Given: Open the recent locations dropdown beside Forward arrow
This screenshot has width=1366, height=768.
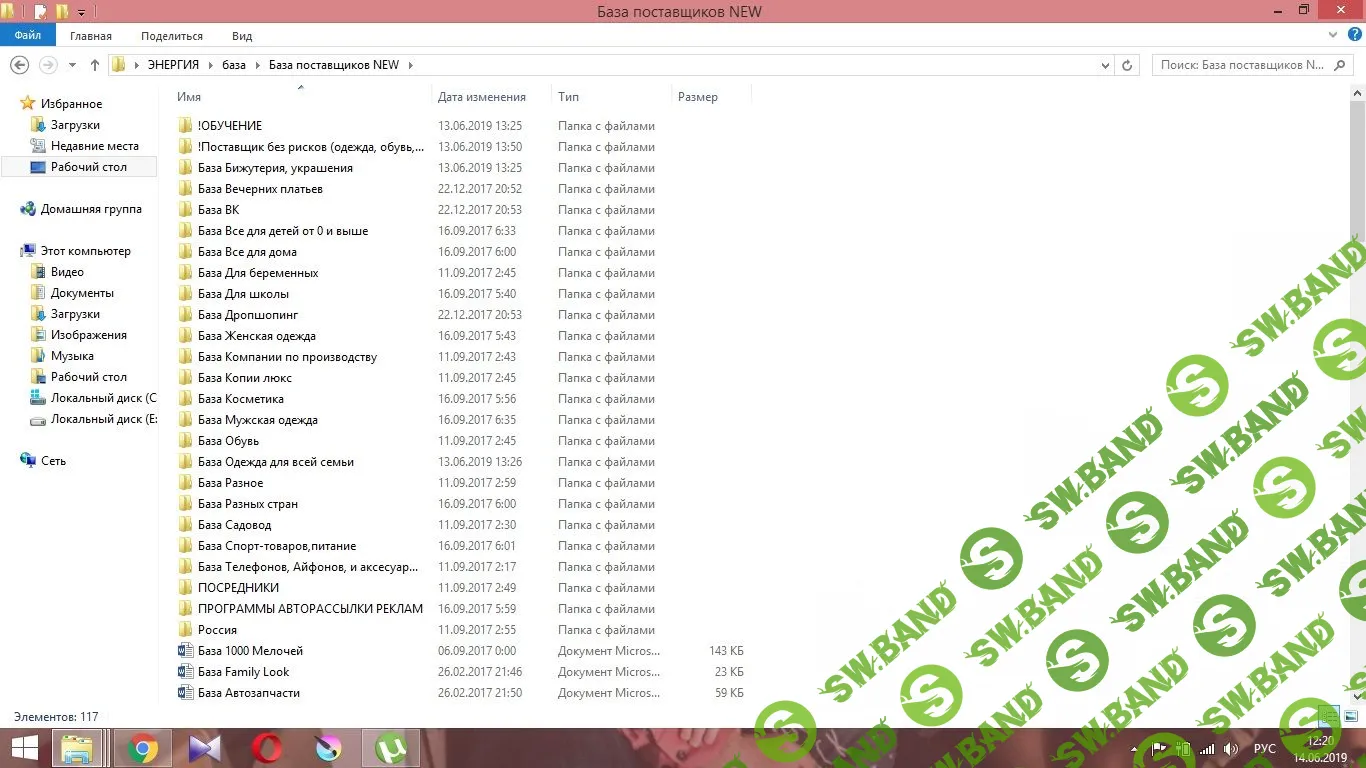Looking at the screenshot, I should point(72,65).
